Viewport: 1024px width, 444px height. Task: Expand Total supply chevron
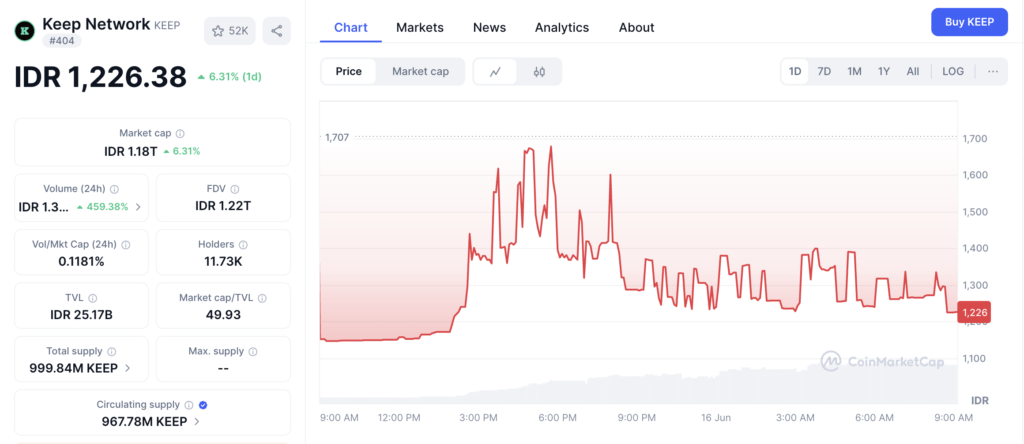point(127,368)
